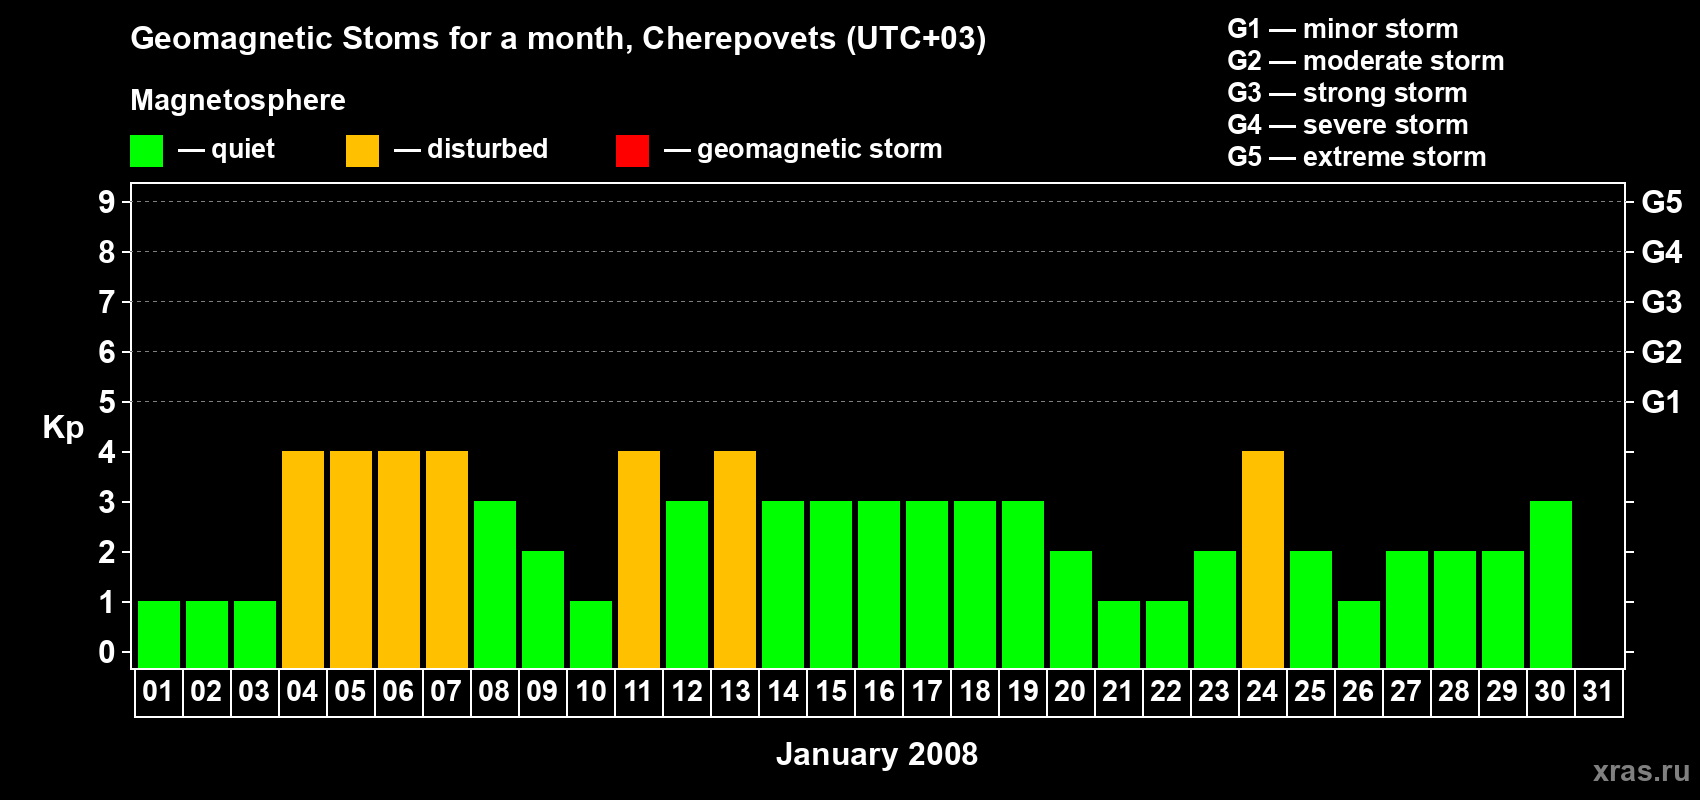The width and height of the screenshot is (1700, 800).
Task: Click the green bar above day 10
Action: [x=591, y=634]
